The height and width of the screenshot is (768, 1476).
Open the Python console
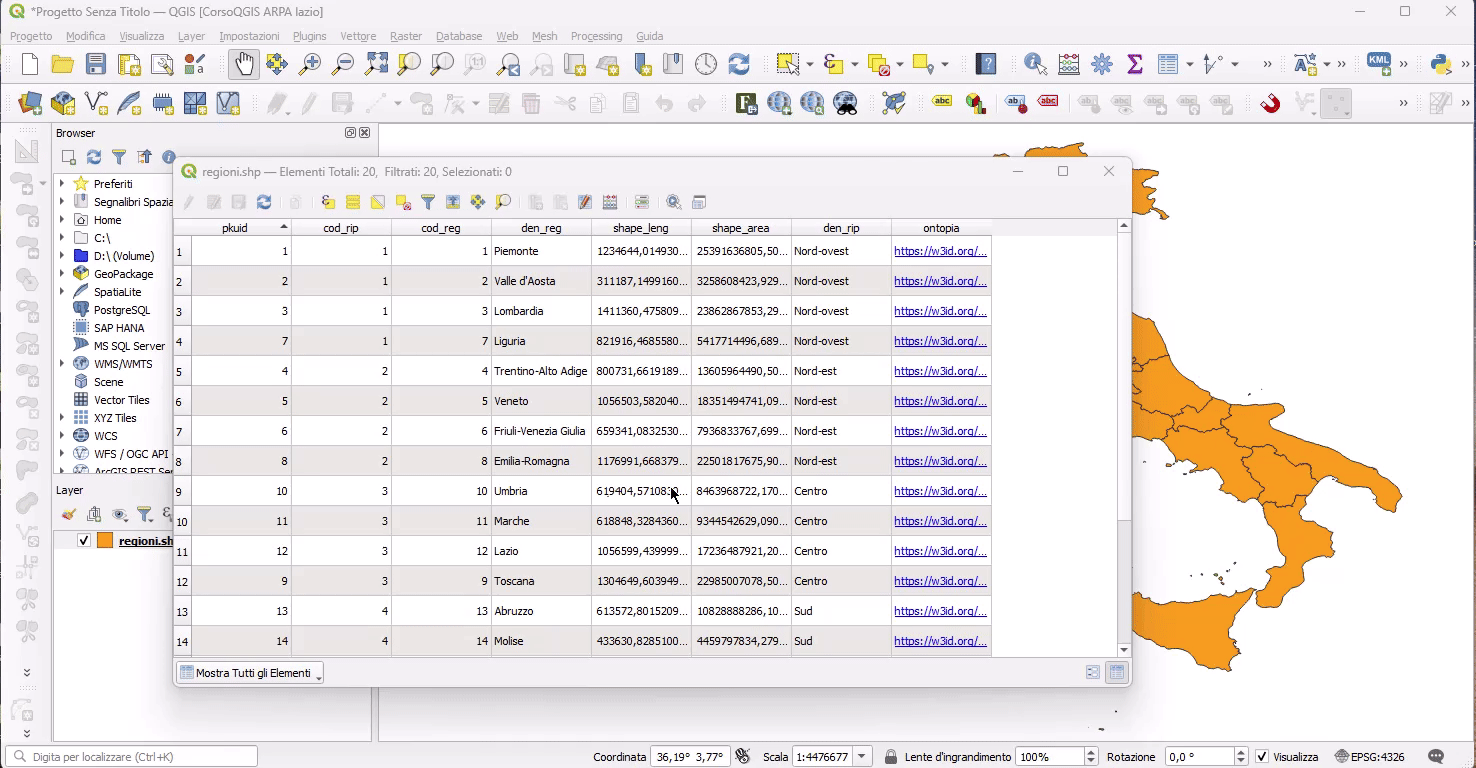[1440, 65]
